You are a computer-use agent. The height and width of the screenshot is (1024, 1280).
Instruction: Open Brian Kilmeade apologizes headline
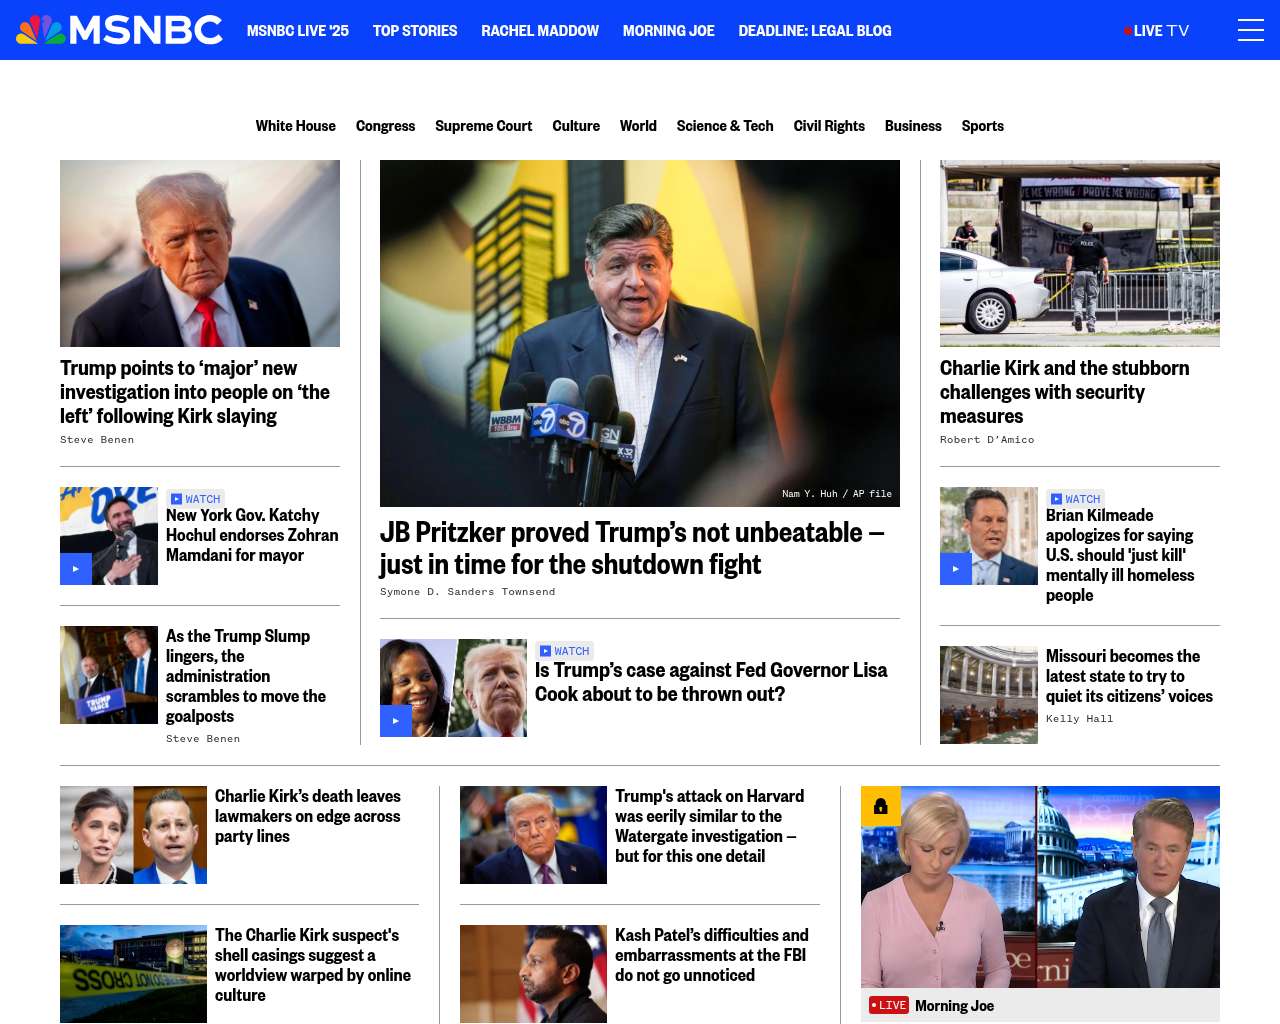pos(1120,555)
